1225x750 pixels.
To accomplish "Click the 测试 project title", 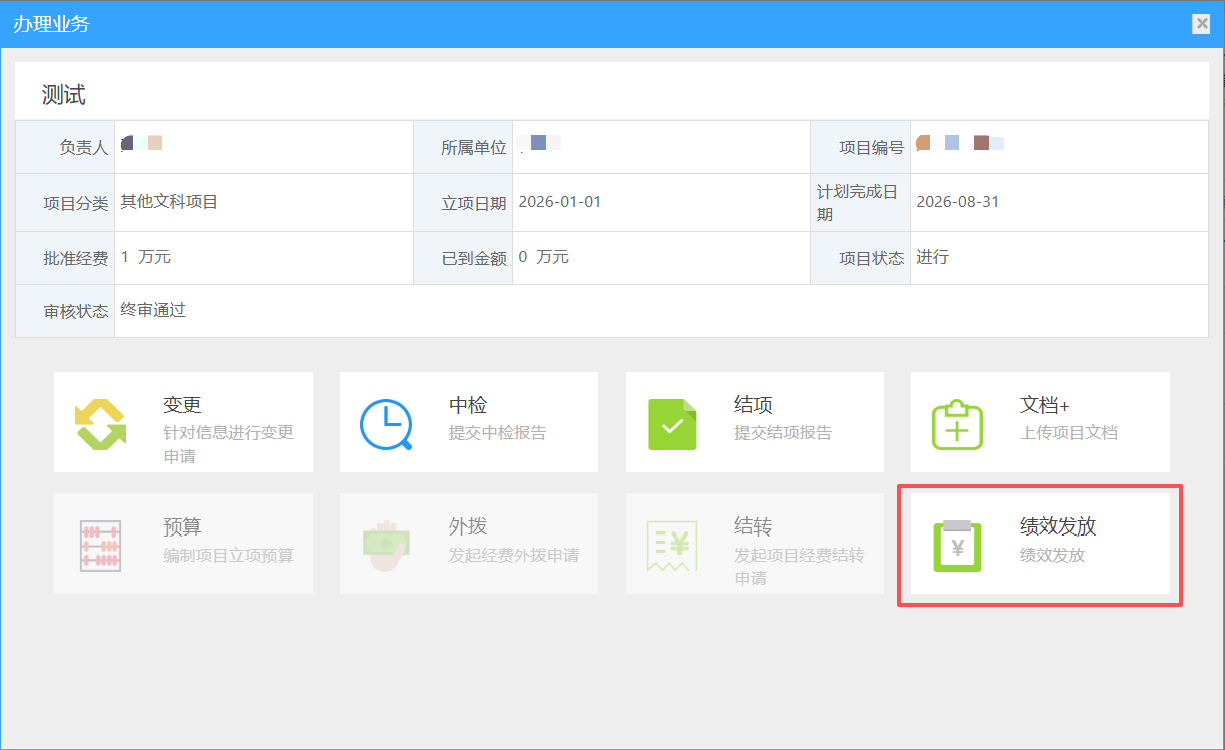I will 64,95.
